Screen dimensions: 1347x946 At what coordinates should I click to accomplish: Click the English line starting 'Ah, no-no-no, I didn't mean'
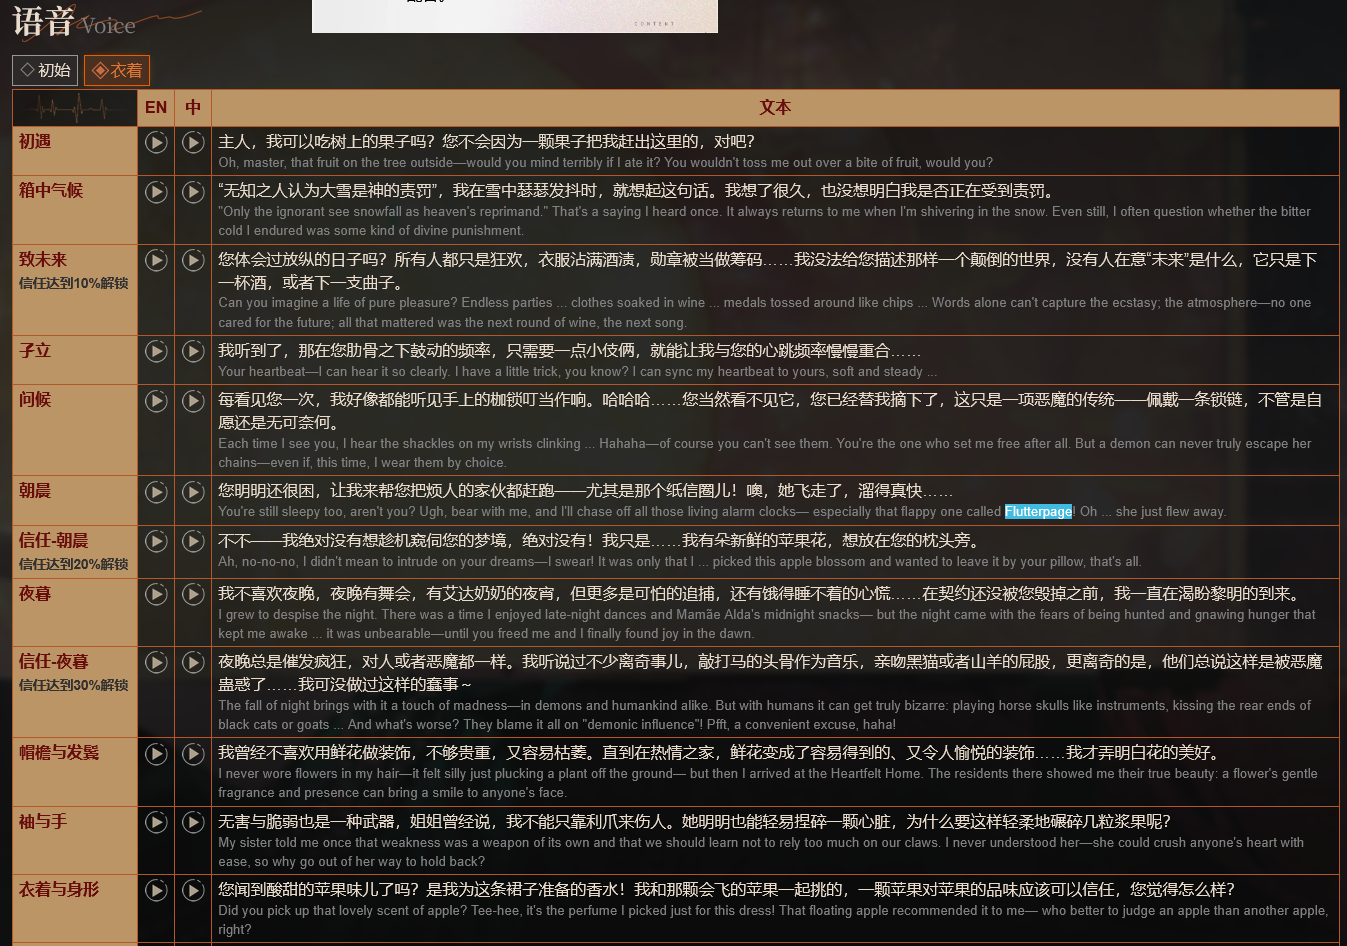[680, 562]
